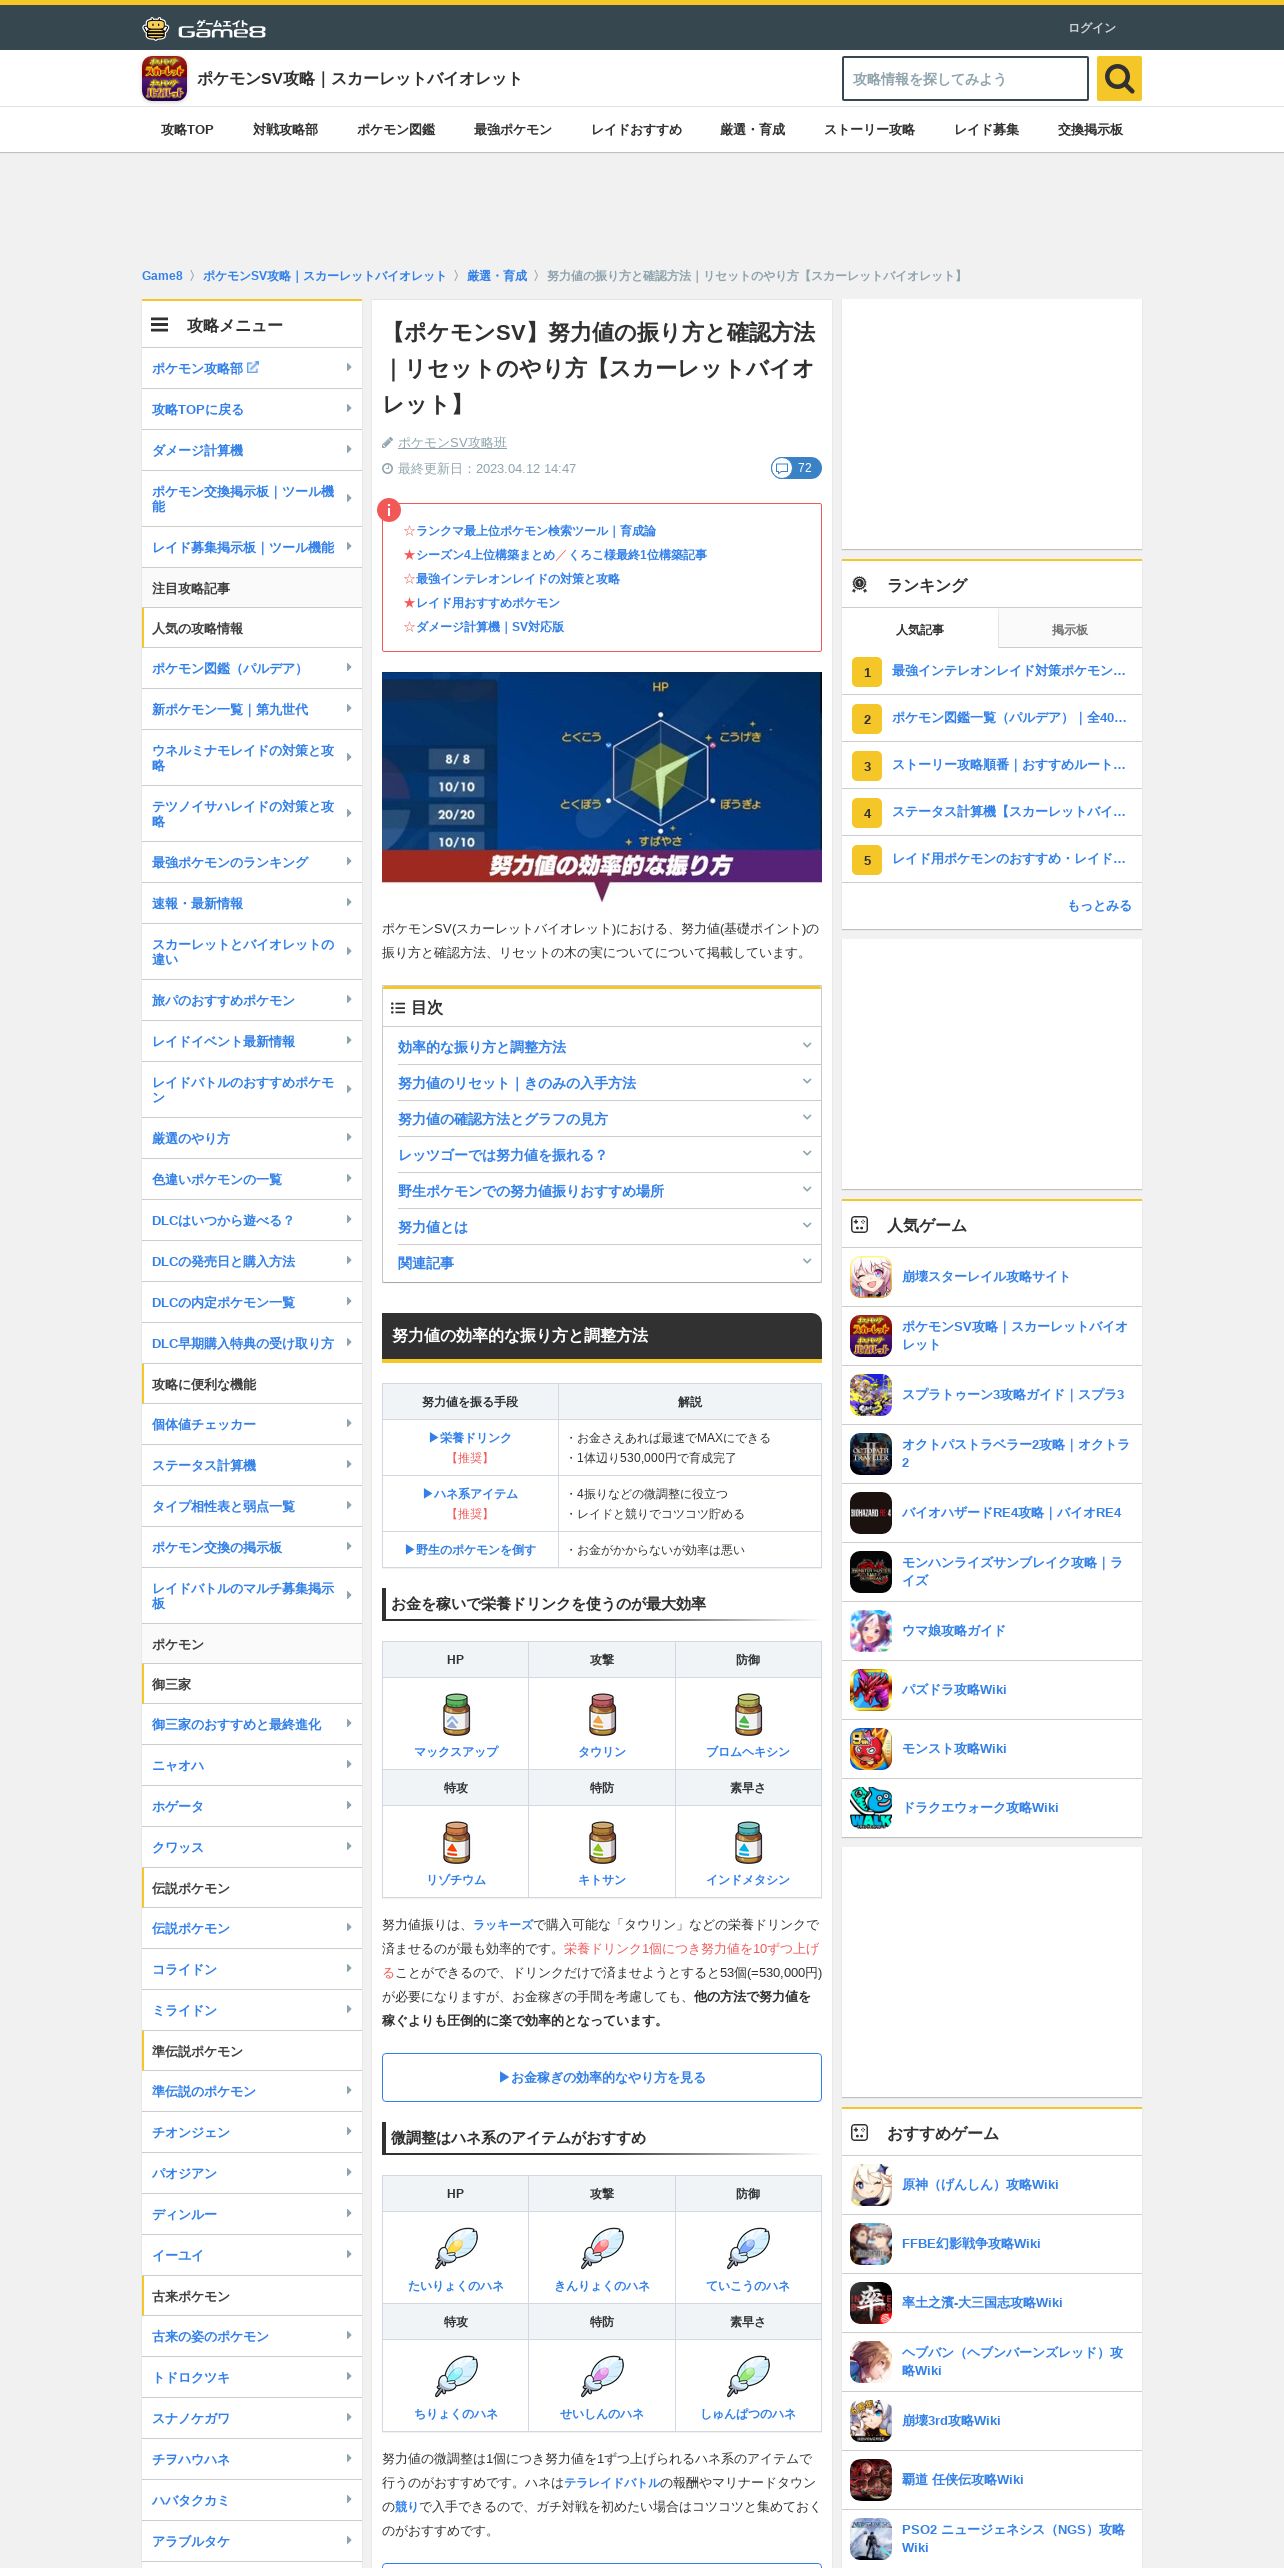Open ダメージ計算機 sidebar menu item
The height and width of the screenshot is (2568, 1284).
click(252, 450)
